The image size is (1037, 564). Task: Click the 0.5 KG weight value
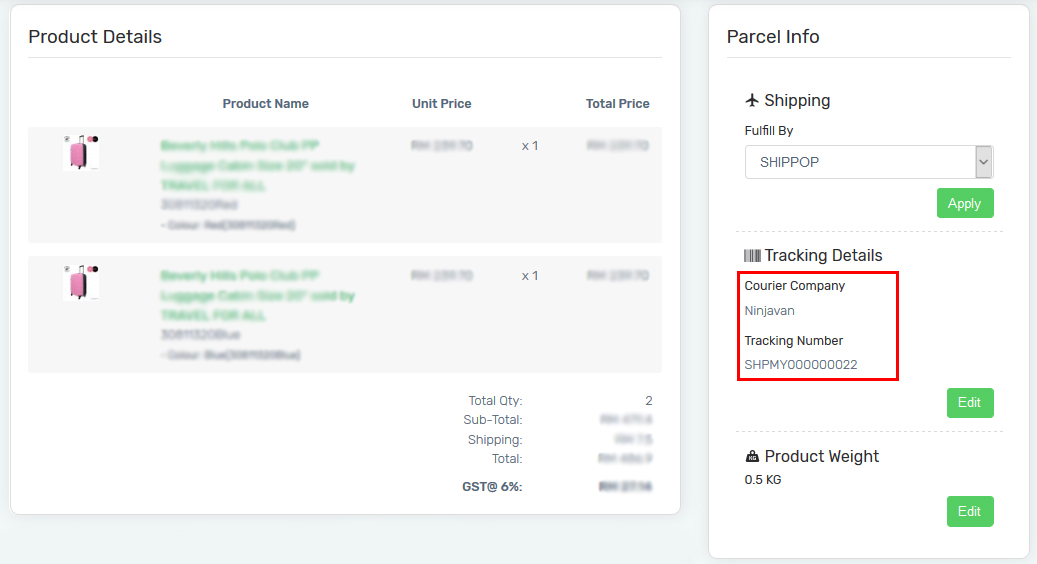point(763,480)
